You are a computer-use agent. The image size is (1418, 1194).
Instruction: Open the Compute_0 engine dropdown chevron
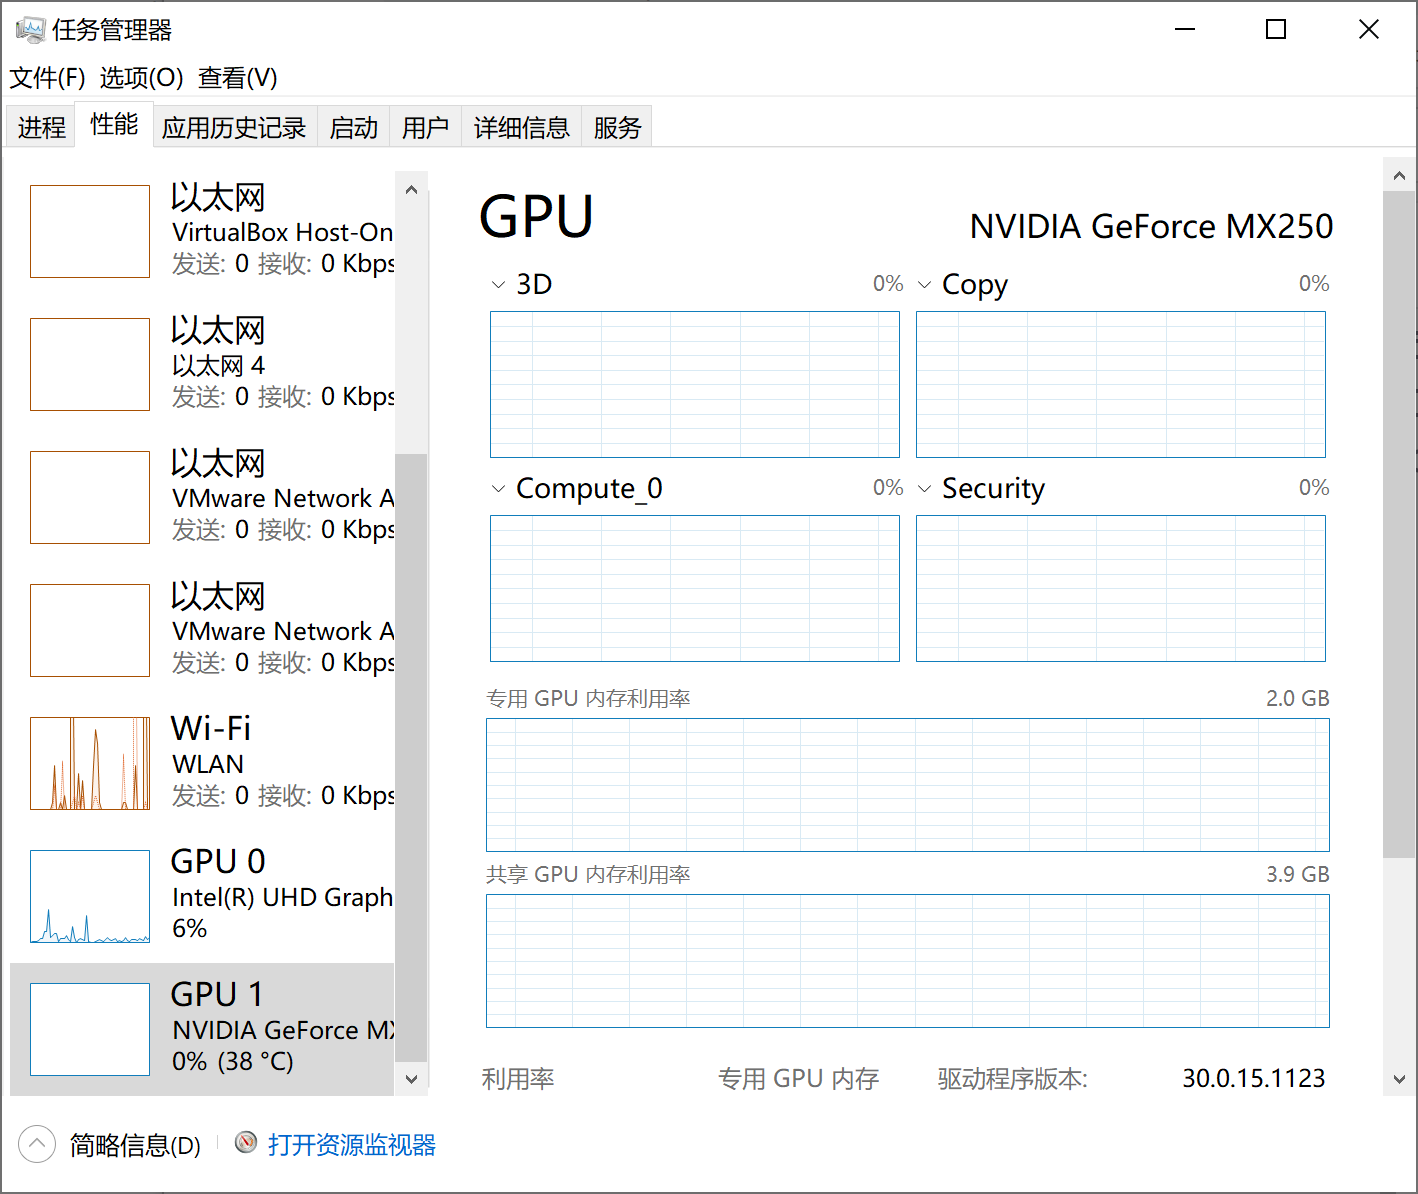(x=498, y=489)
